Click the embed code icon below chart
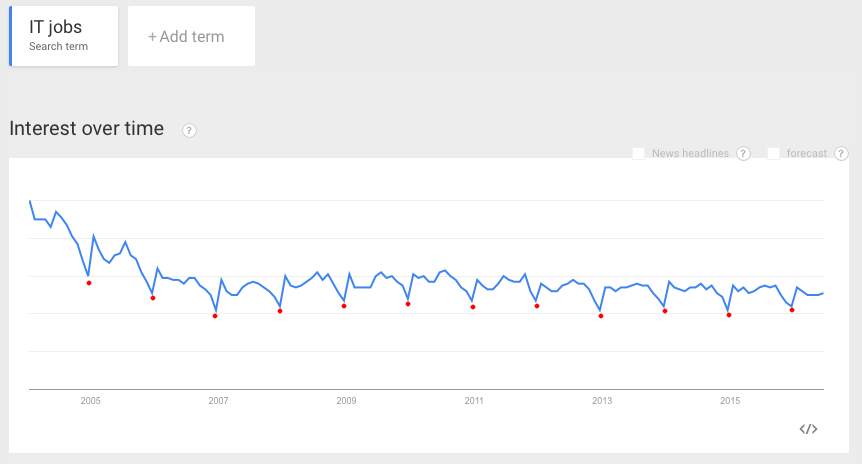 [809, 429]
